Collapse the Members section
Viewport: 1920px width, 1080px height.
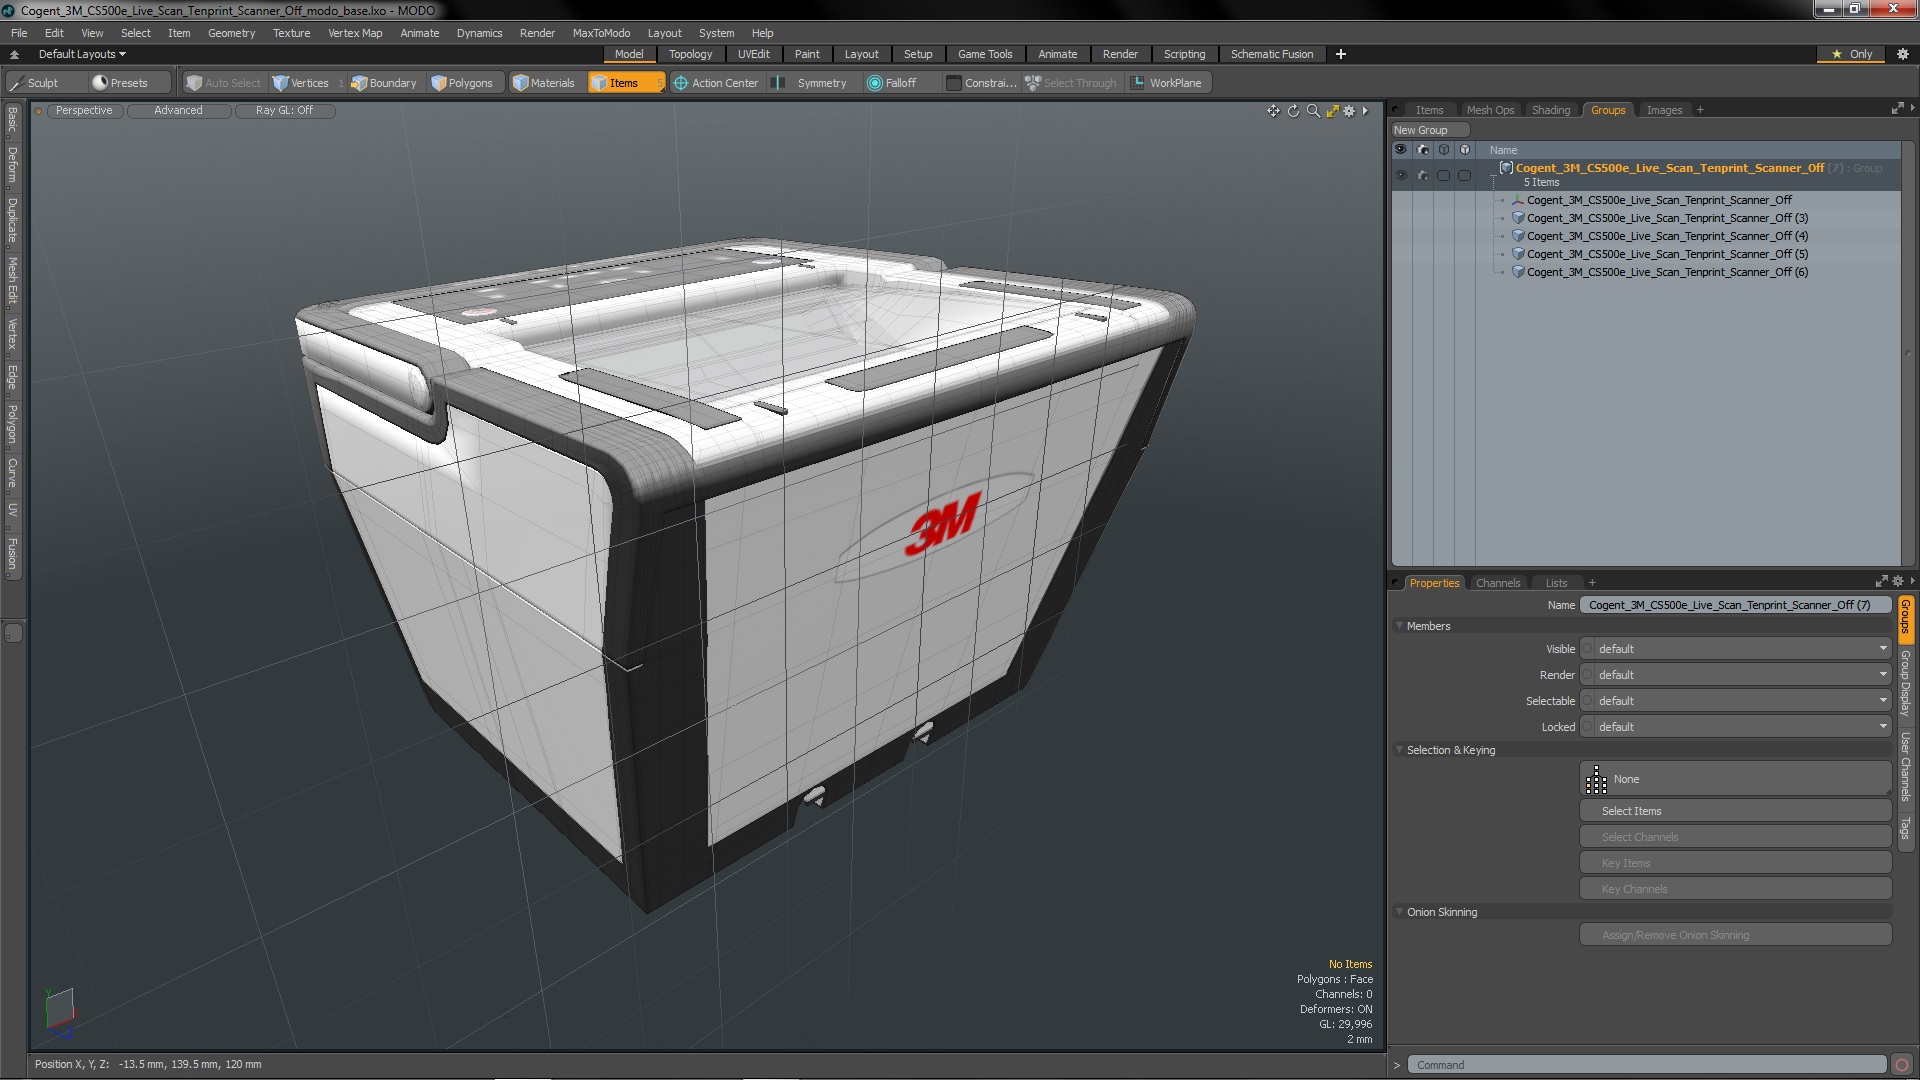click(x=1400, y=626)
